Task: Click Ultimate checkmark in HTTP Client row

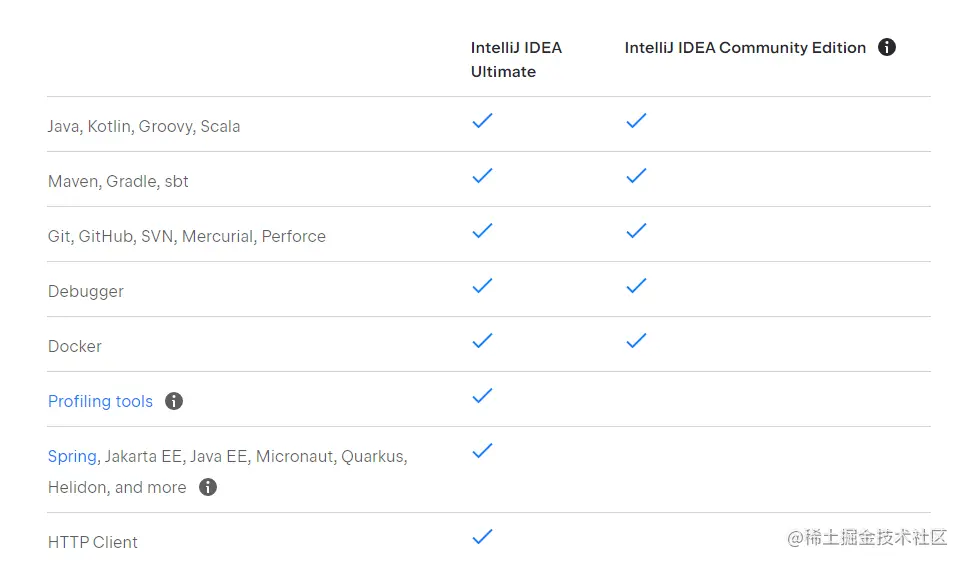Action: [482, 537]
